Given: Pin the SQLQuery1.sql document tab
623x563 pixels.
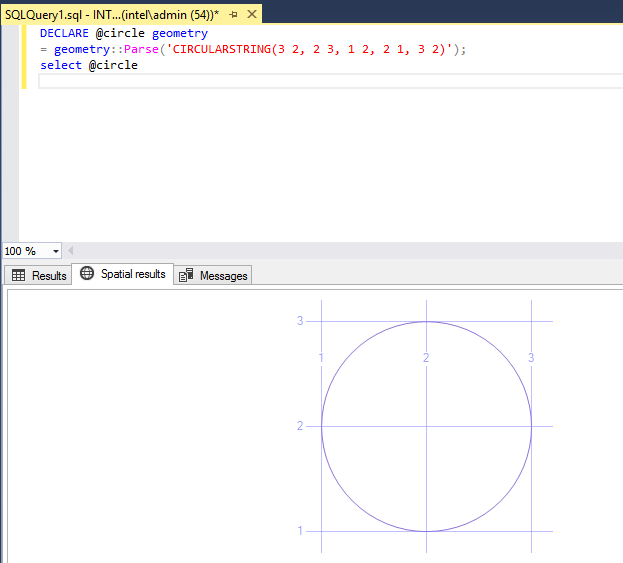Looking at the screenshot, I should pos(233,15).
